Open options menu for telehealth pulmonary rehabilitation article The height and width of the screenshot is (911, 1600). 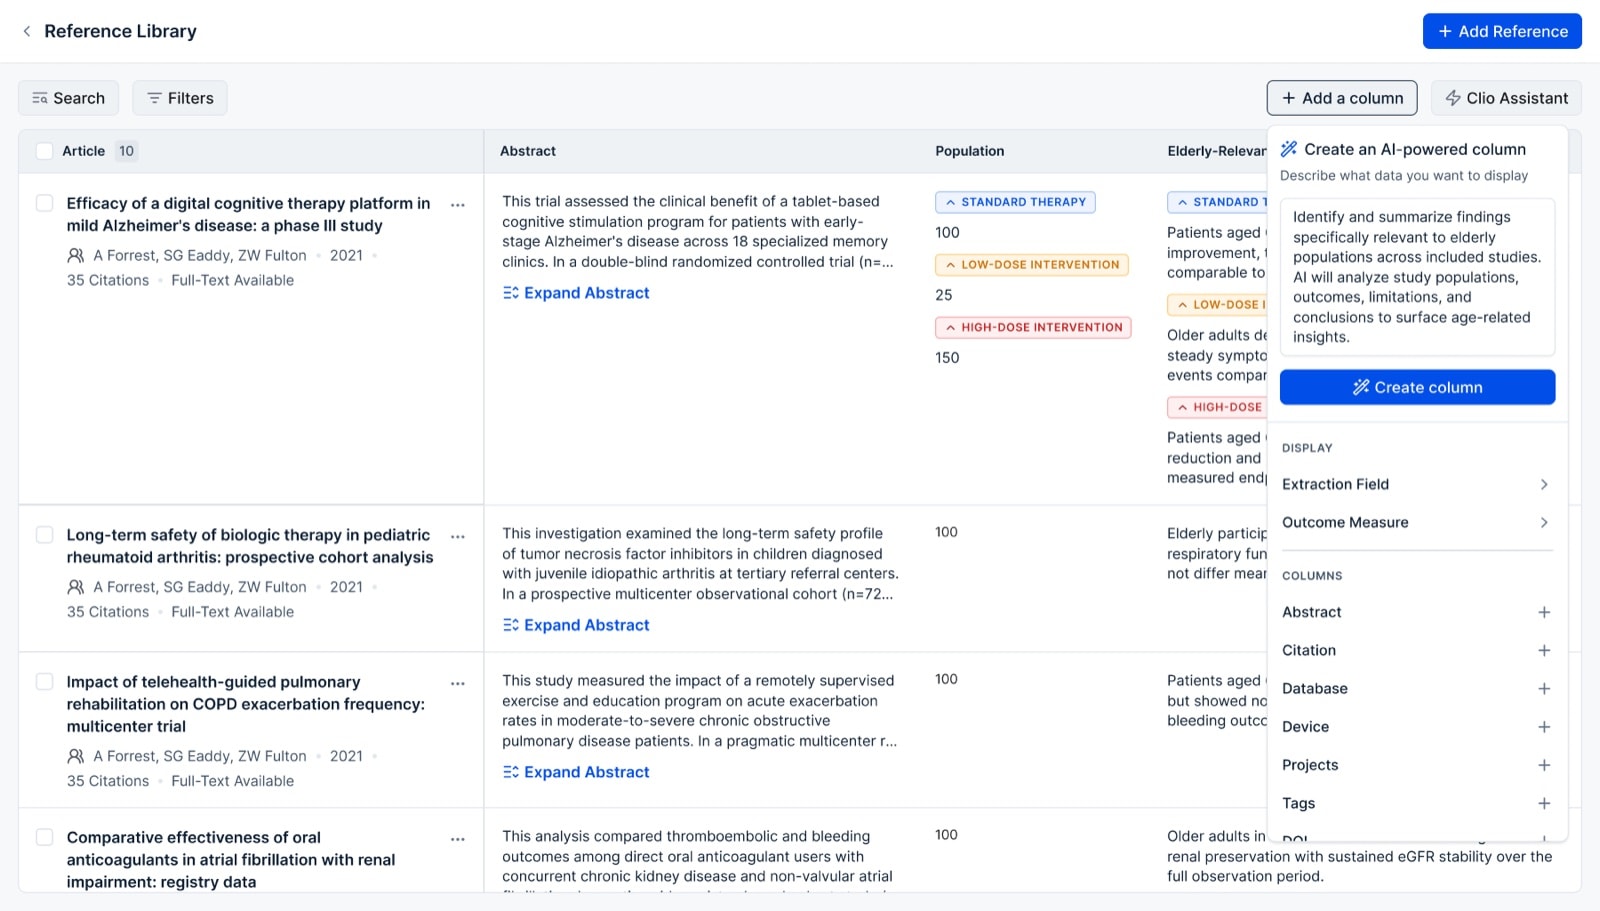click(458, 684)
